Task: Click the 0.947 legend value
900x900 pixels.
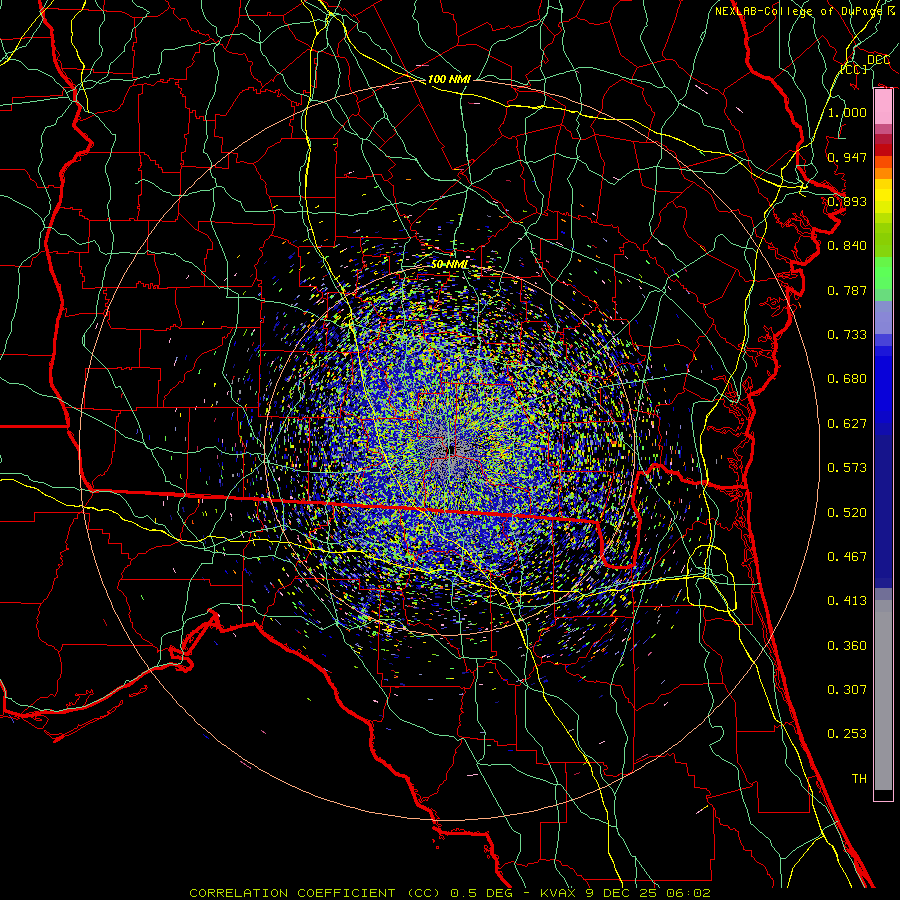Action: pos(847,157)
